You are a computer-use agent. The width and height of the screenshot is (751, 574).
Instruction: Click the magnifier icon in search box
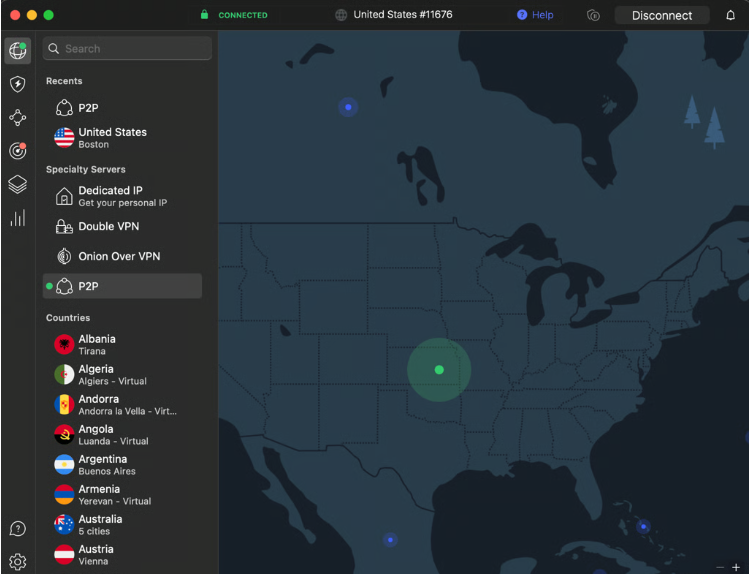54,49
